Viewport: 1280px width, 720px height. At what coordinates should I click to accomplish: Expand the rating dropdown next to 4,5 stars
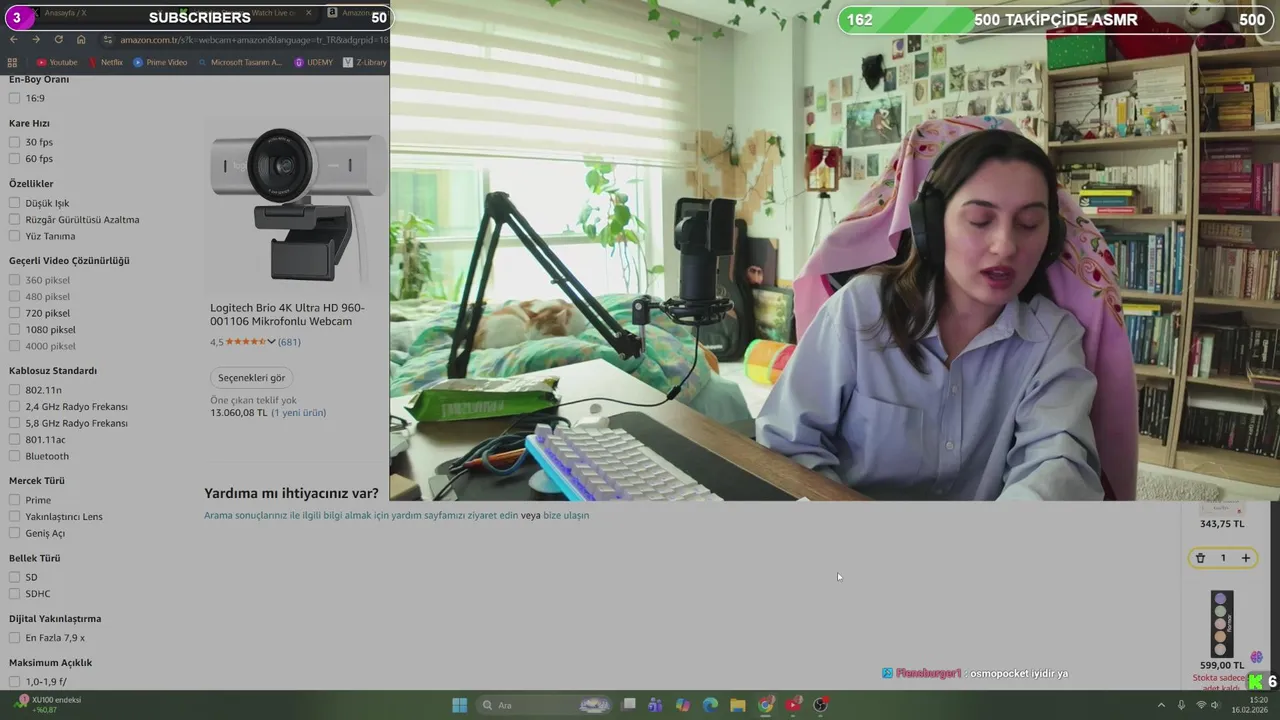coord(271,342)
